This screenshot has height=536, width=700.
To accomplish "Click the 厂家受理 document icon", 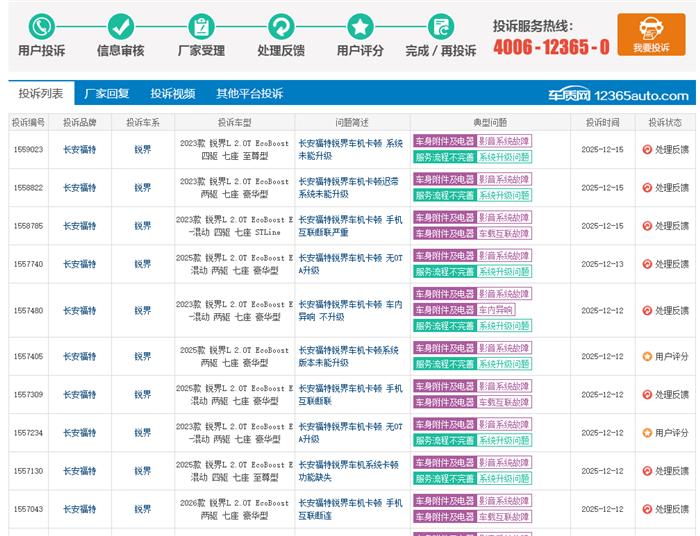I will tap(201, 27).
